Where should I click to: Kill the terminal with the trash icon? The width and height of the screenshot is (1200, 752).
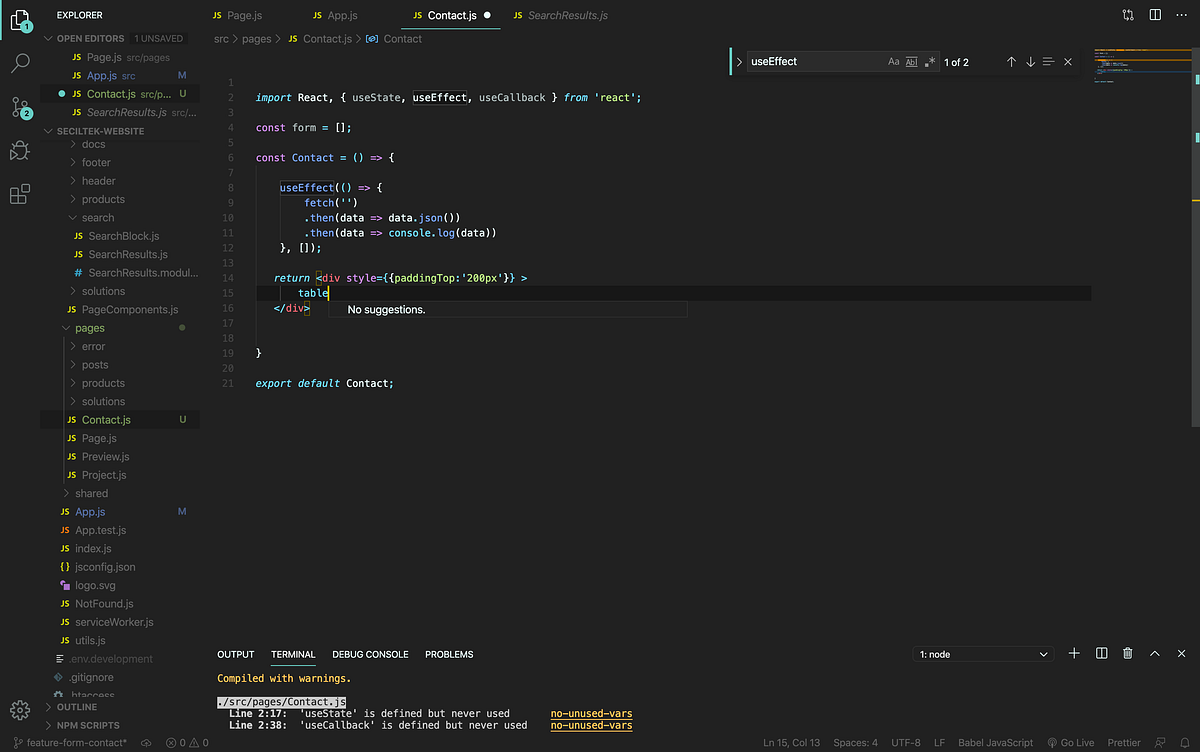point(1127,653)
